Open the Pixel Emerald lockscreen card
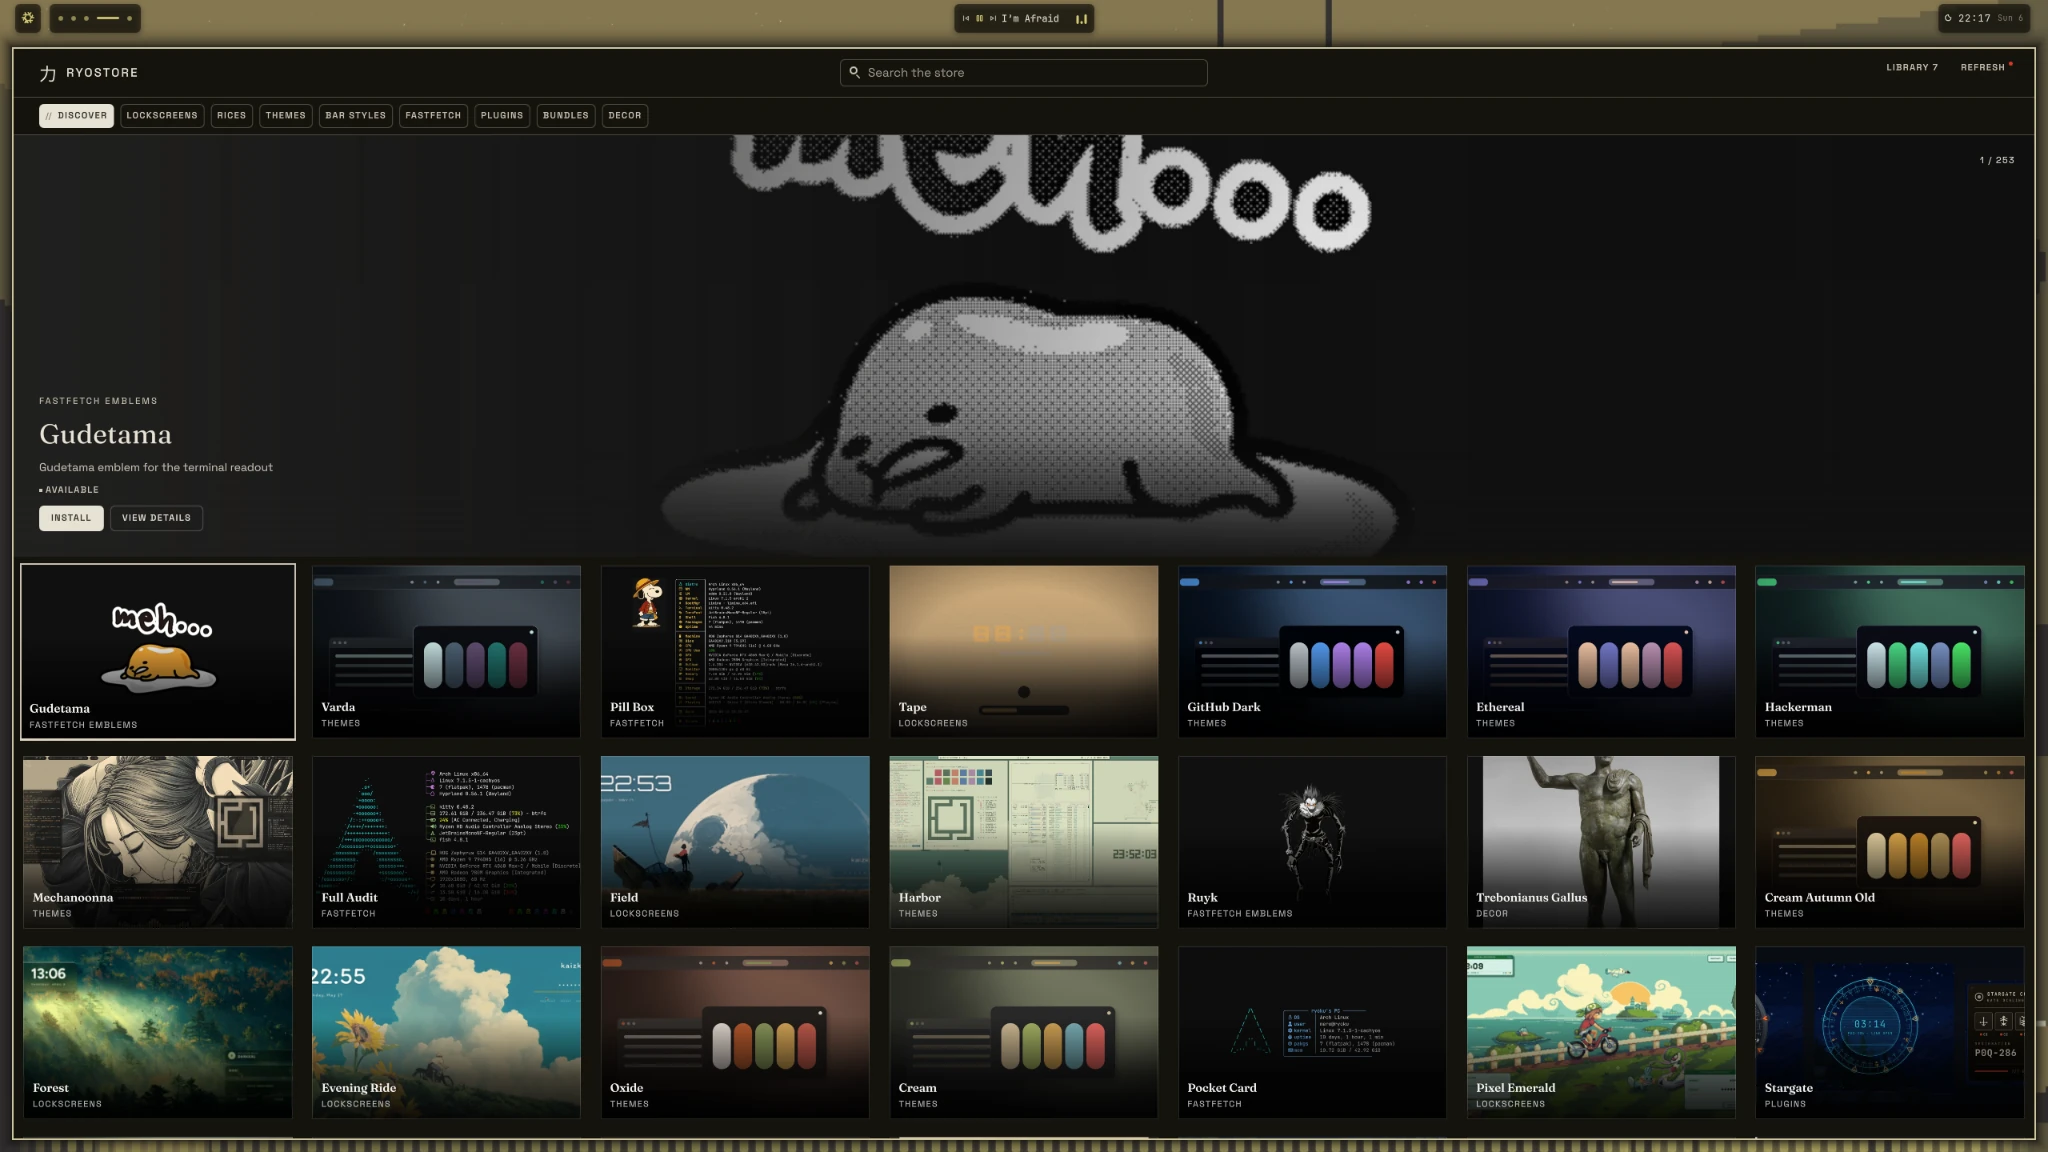Image resolution: width=2048 pixels, height=1152 pixels. (x=1601, y=1032)
